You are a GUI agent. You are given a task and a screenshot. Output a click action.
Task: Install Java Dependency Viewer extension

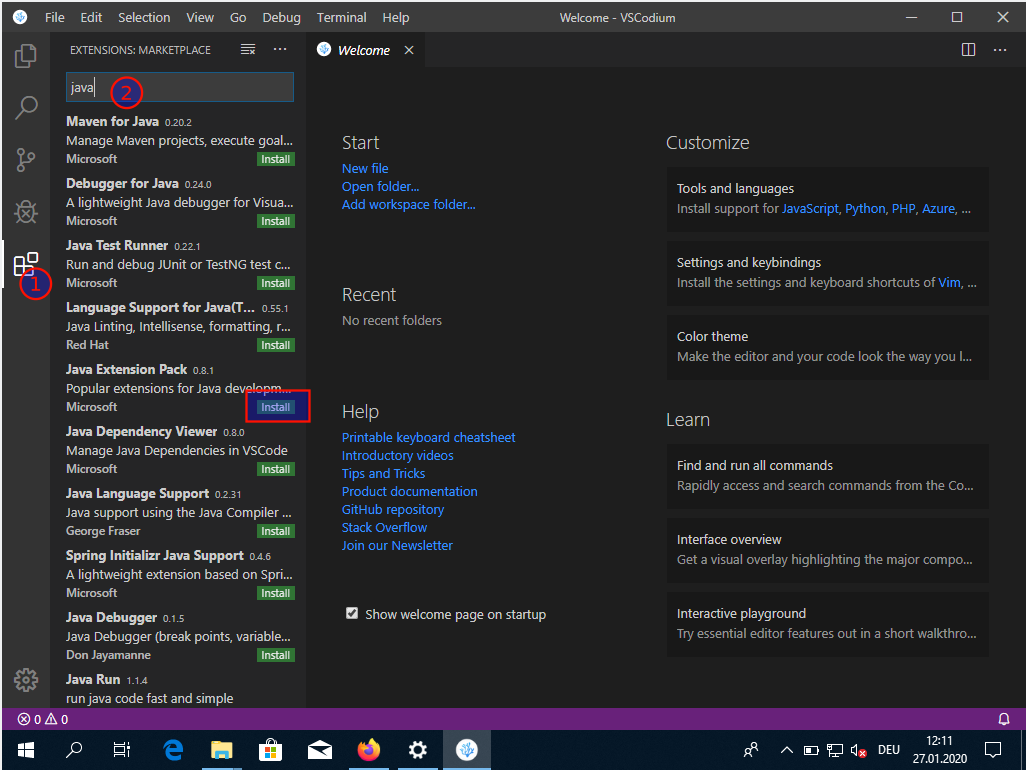pyautogui.click(x=275, y=470)
